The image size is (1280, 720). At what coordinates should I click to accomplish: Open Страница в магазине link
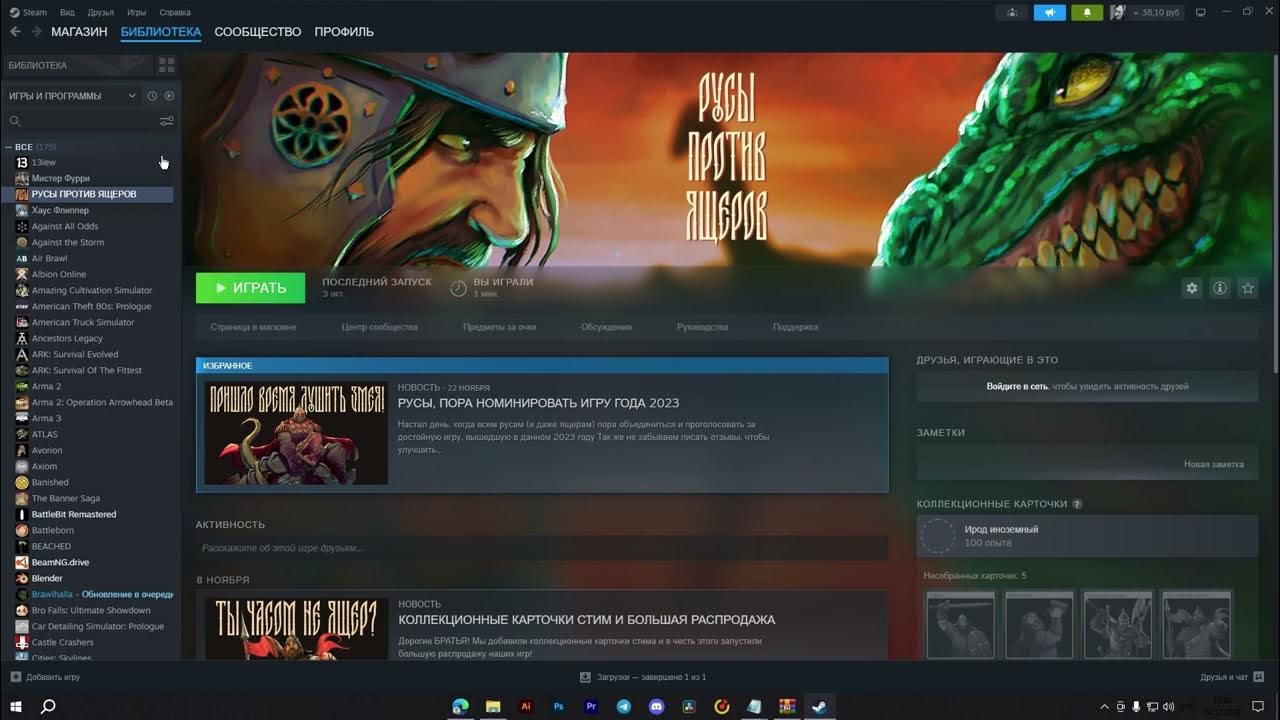coord(253,327)
